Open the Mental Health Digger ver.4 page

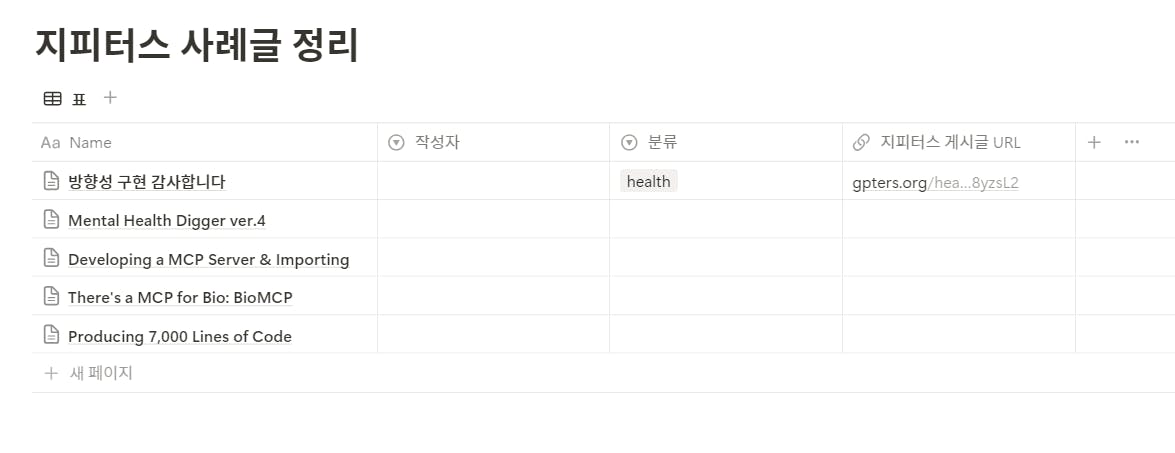[166, 220]
